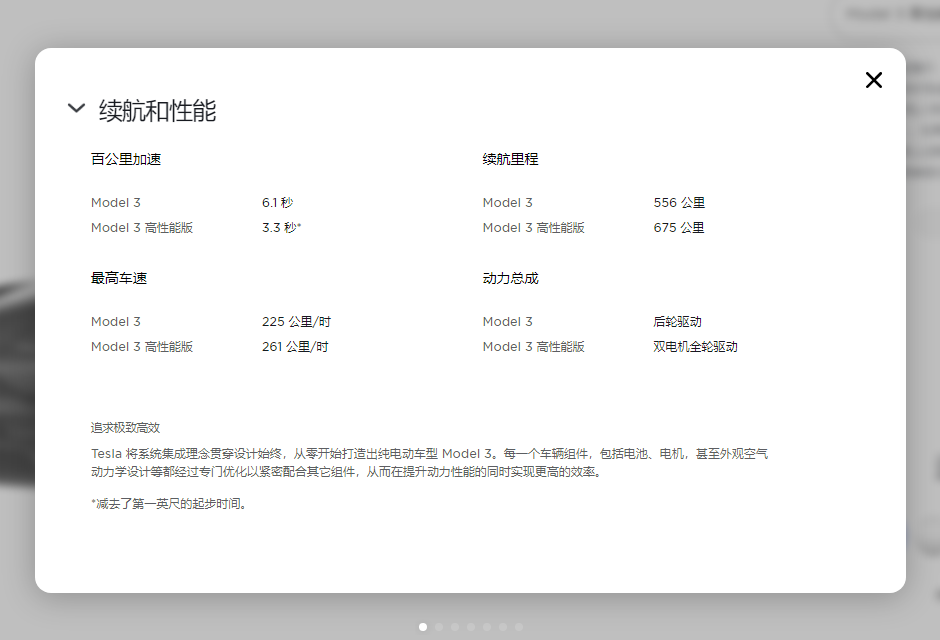Close the specifications modal dialog

coord(873,80)
